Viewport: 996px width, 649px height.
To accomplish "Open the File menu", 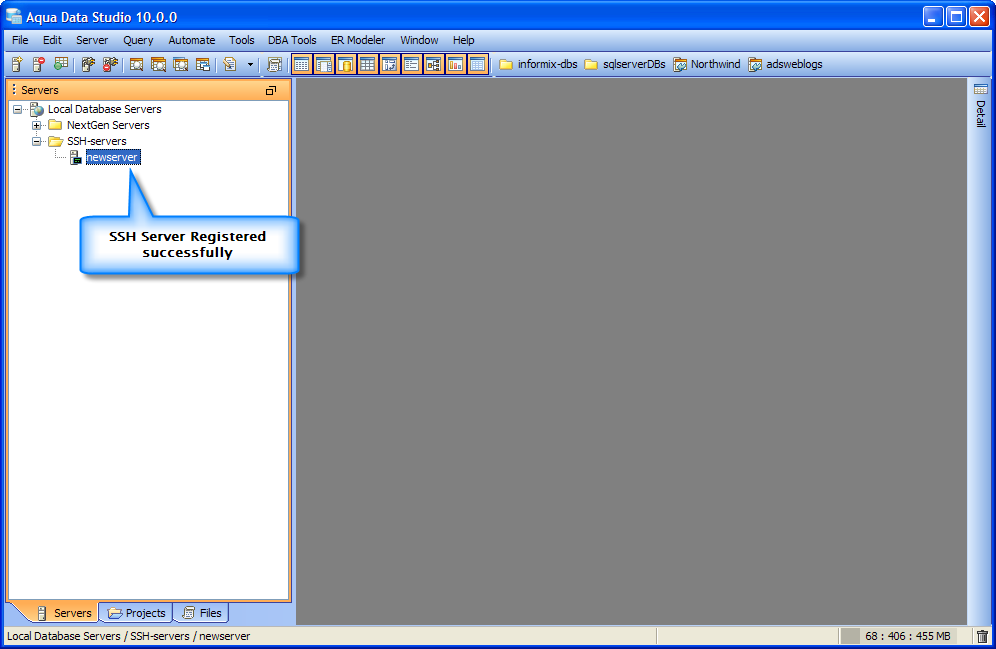I will tap(20, 40).
